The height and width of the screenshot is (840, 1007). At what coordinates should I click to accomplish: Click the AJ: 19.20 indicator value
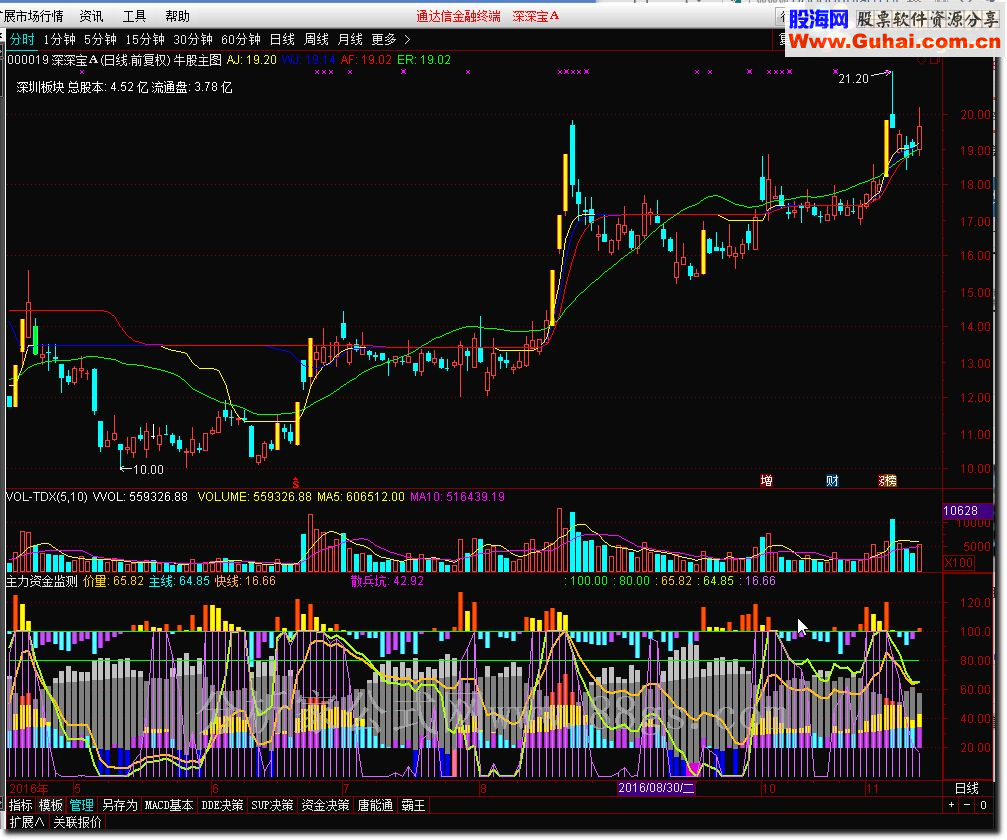[x=252, y=60]
